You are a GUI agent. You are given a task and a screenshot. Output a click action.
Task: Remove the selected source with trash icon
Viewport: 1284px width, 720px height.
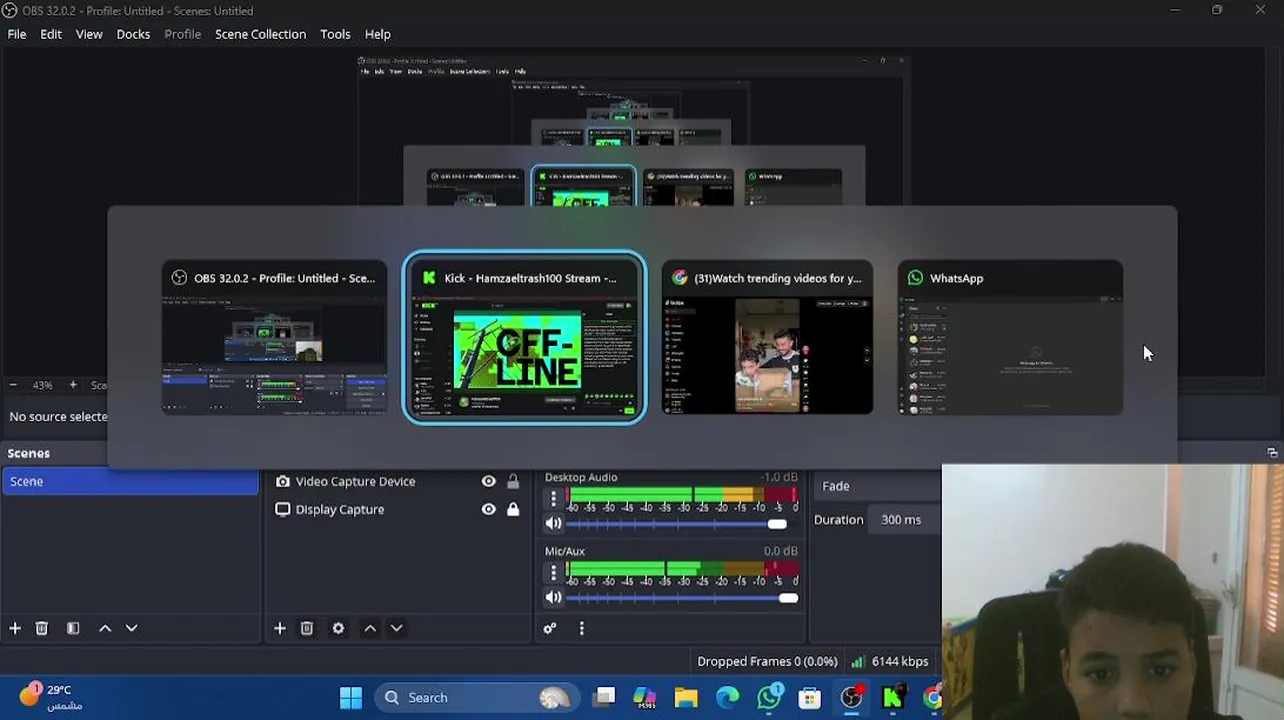(307, 628)
